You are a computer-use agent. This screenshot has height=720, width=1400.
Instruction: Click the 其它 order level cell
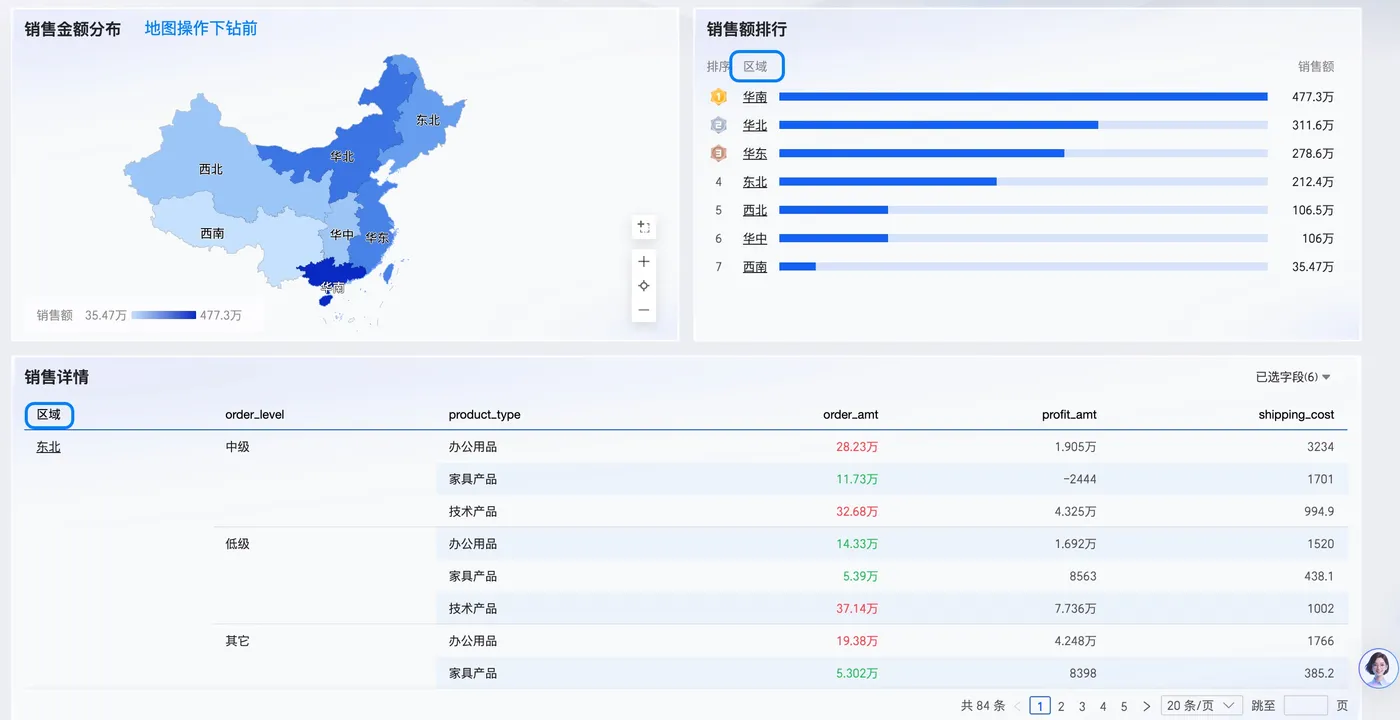tap(238, 641)
